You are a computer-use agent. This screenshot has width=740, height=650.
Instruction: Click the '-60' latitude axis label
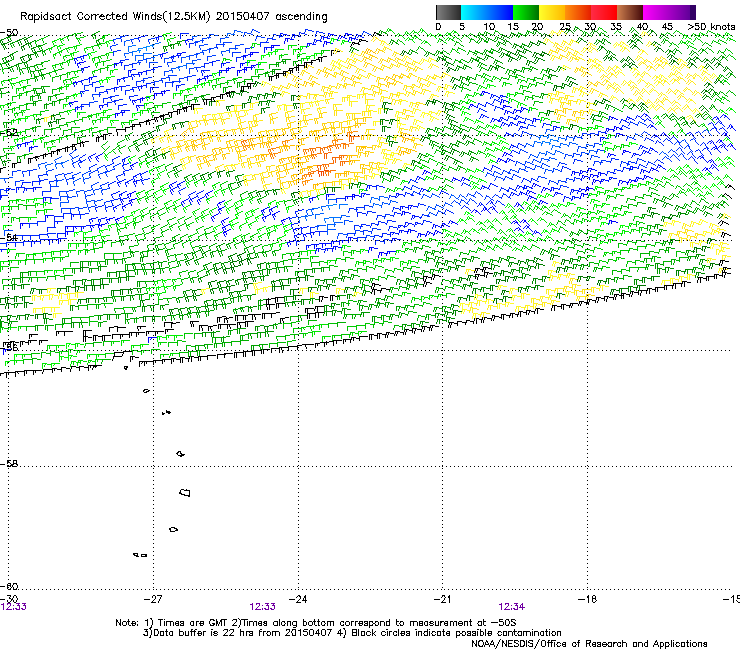coord(9,586)
